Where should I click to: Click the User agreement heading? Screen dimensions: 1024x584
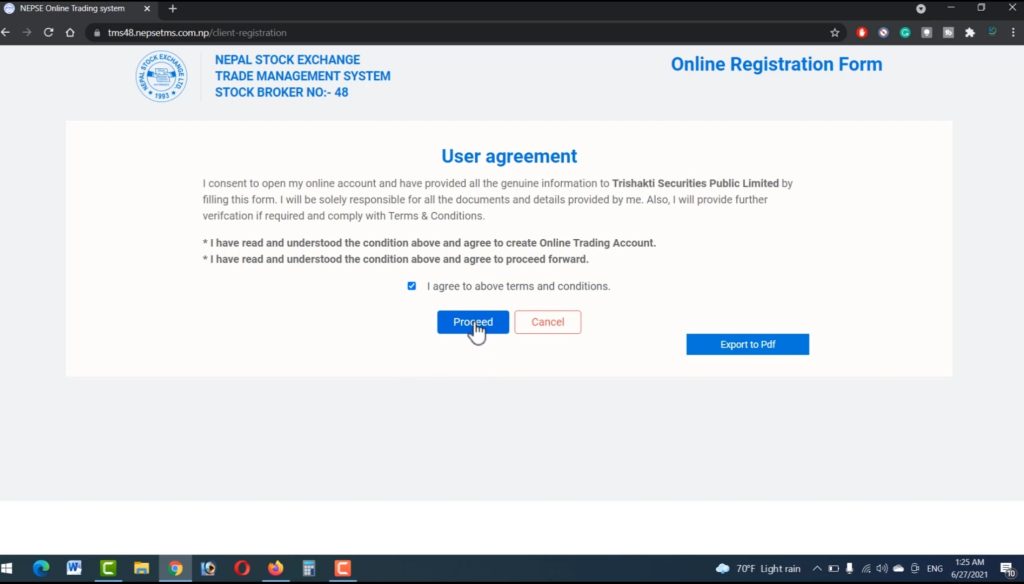click(x=509, y=156)
